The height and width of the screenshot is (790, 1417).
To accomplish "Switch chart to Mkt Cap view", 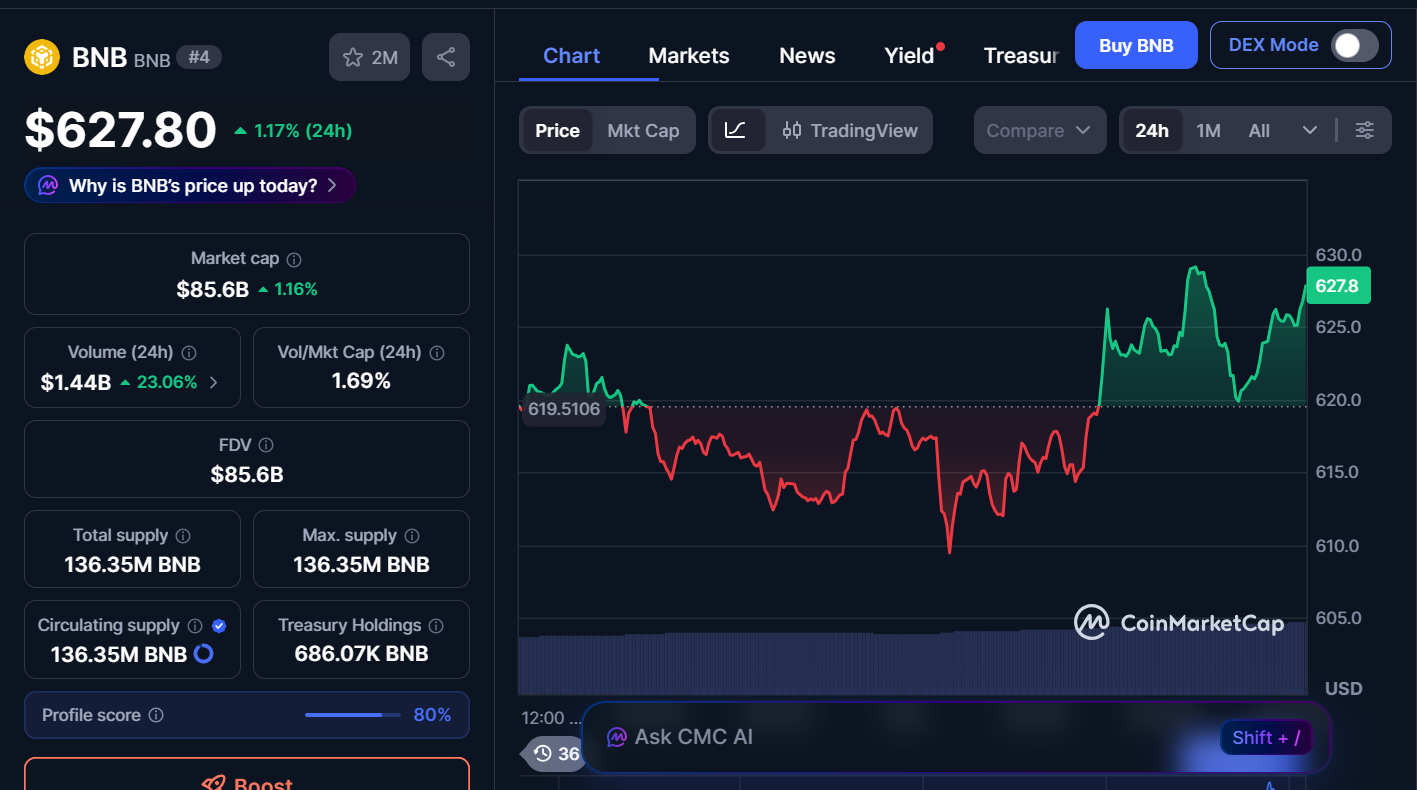I will pyautogui.click(x=643, y=130).
